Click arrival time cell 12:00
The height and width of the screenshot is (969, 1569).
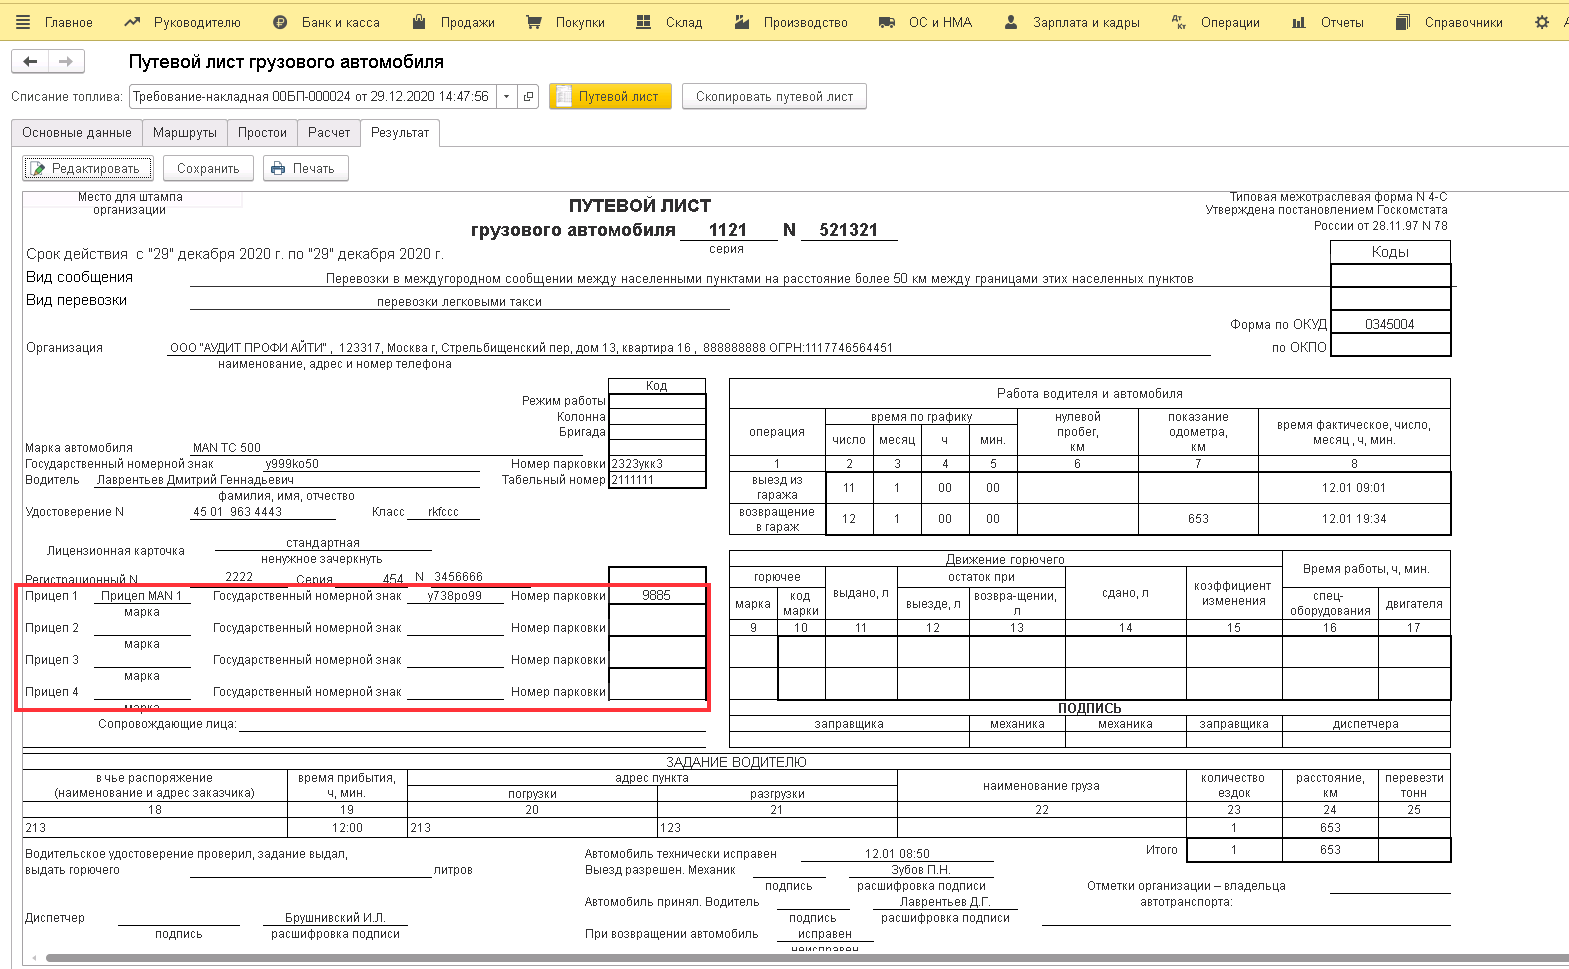tap(347, 828)
